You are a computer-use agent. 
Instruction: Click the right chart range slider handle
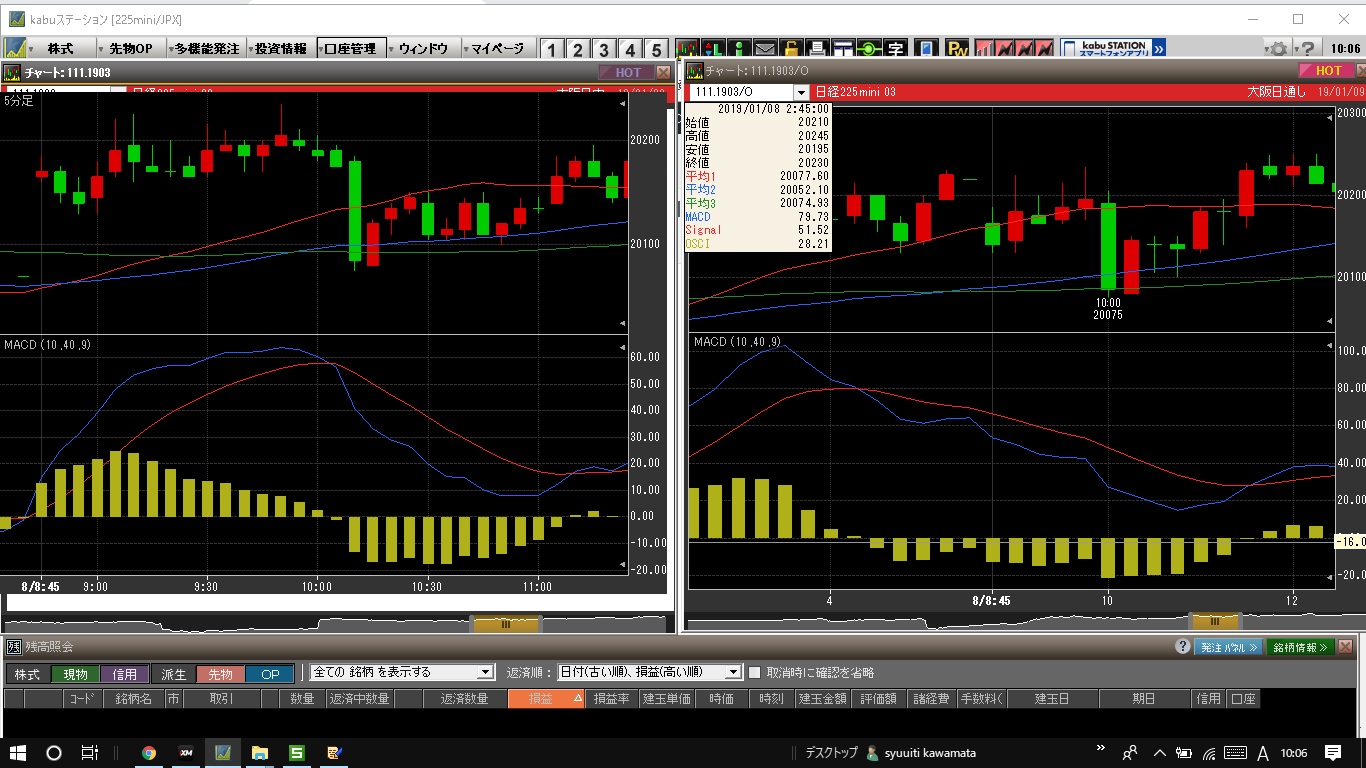point(1214,621)
